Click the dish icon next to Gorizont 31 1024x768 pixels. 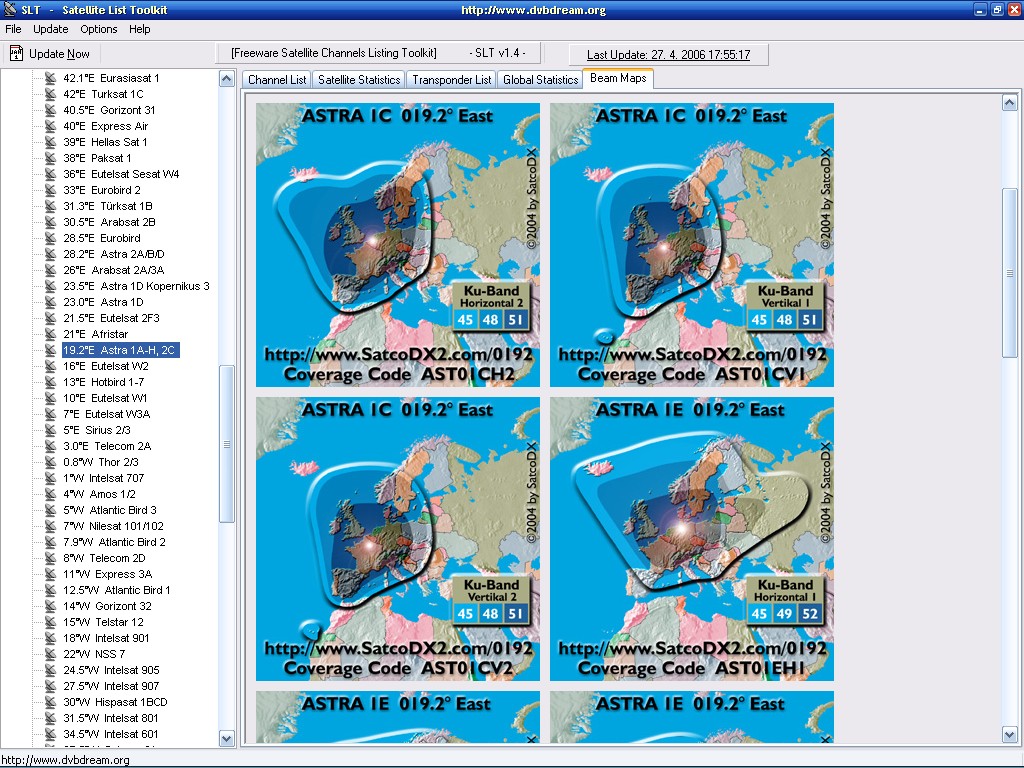(x=50, y=110)
